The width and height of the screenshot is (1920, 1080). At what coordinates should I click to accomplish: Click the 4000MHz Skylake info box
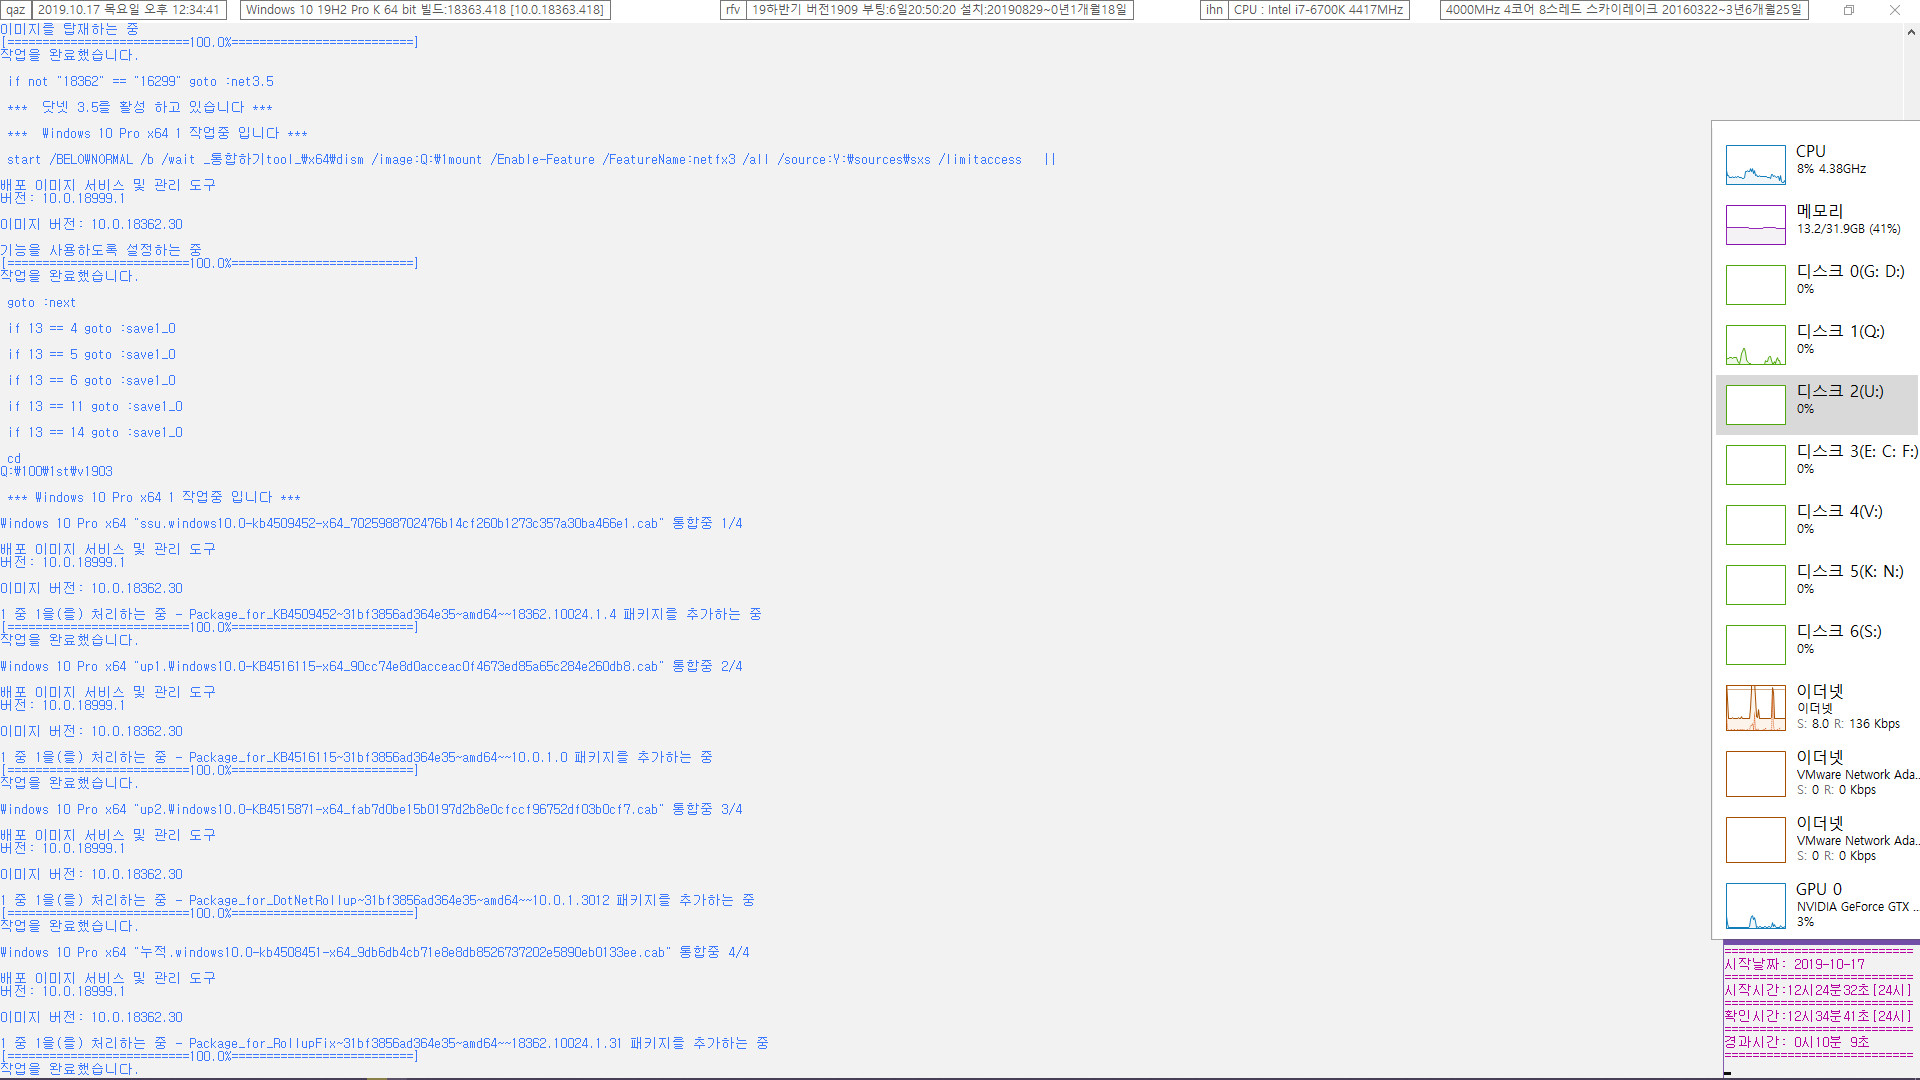point(1624,10)
